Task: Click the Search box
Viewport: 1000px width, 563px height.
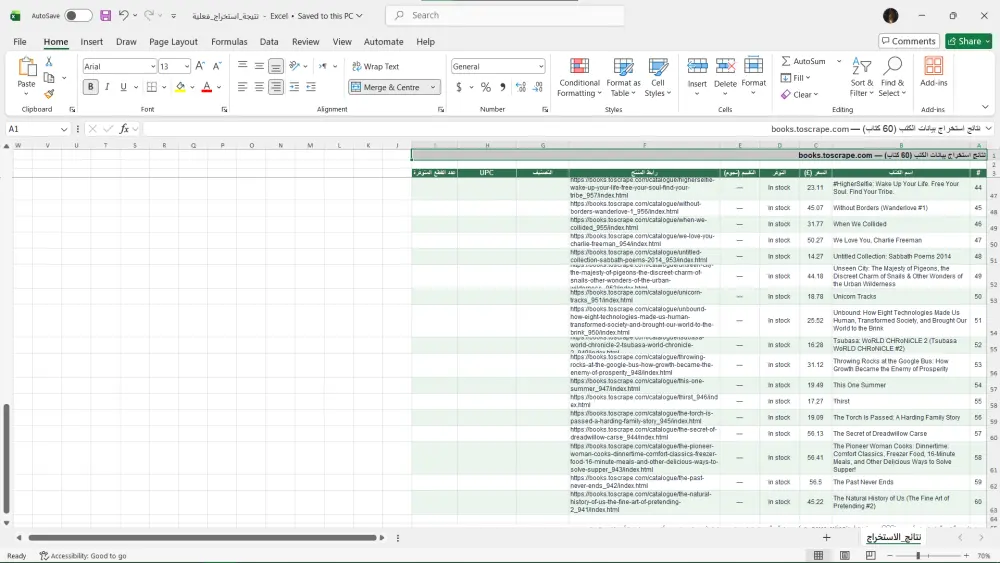Action: click(x=505, y=15)
